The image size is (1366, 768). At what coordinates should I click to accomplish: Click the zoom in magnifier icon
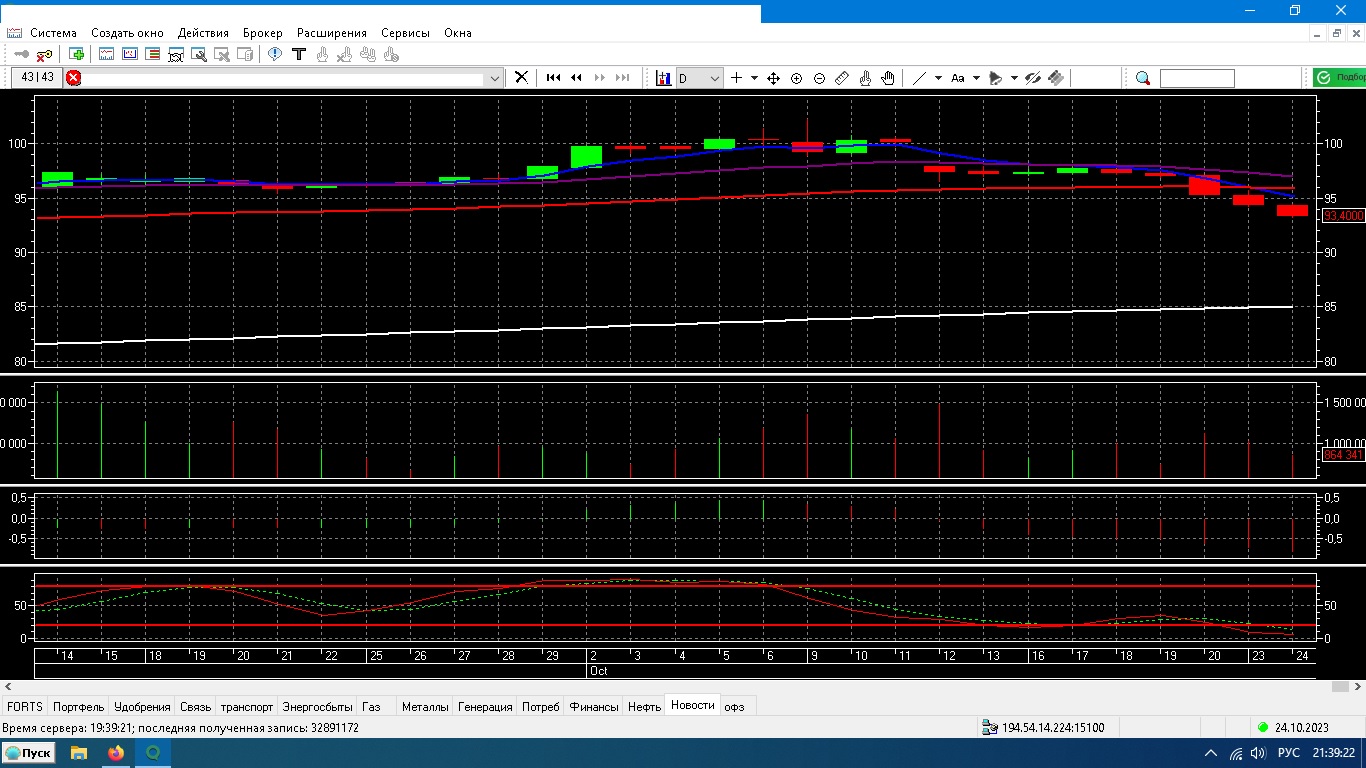click(x=797, y=78)
